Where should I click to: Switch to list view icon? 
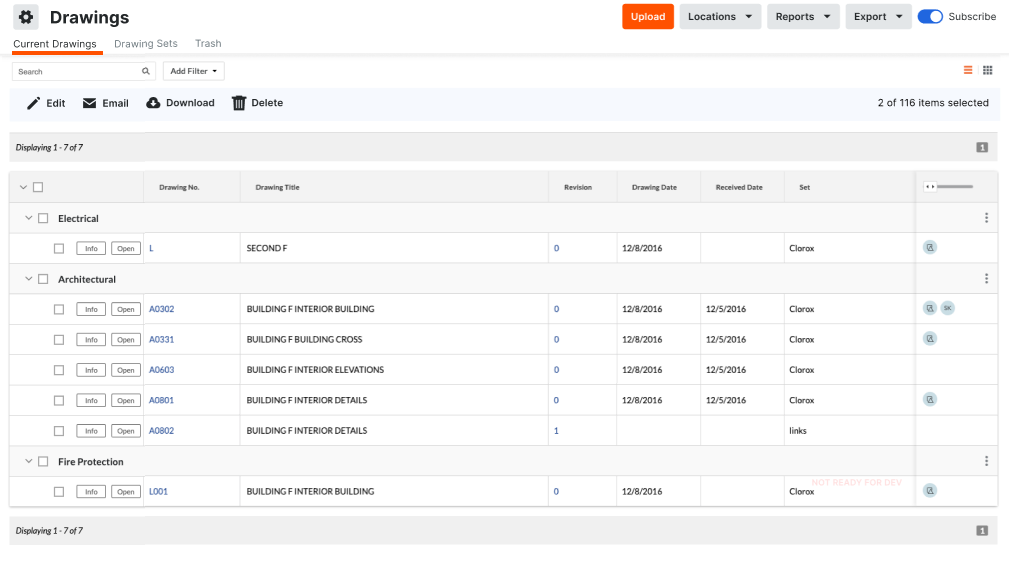tap(968, 70)
